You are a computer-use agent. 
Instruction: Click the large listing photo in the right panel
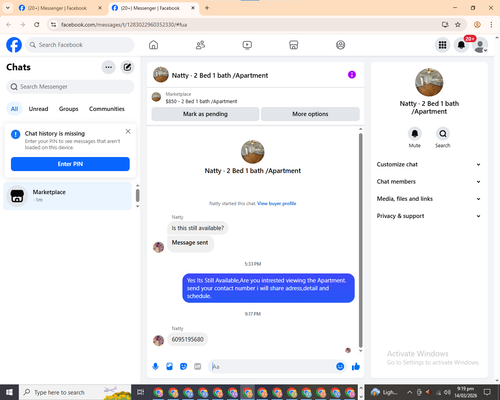pos(429,82)
